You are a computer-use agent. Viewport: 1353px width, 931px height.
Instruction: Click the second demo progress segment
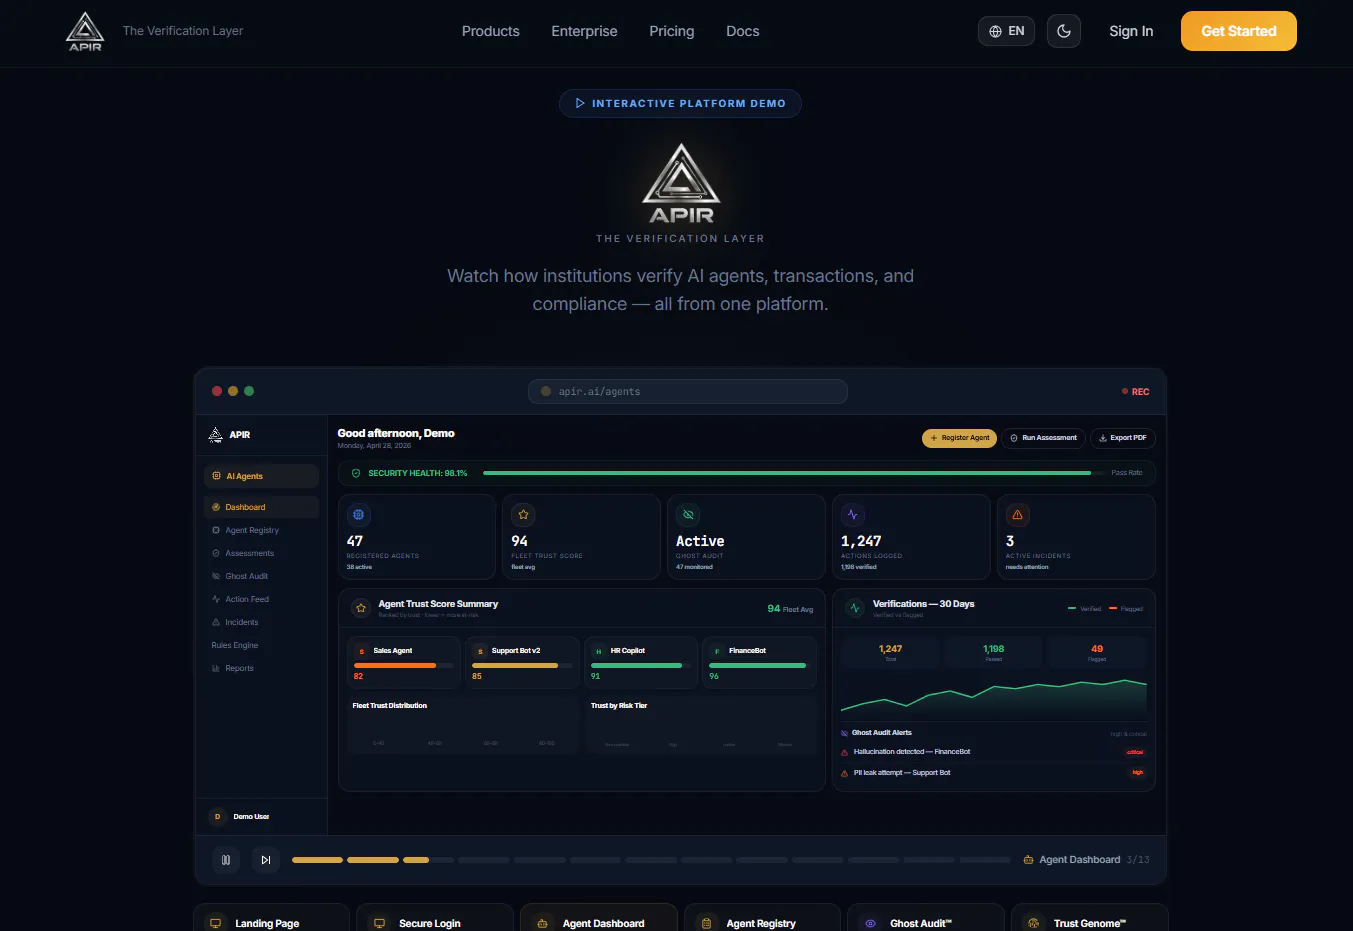(373, 860)
